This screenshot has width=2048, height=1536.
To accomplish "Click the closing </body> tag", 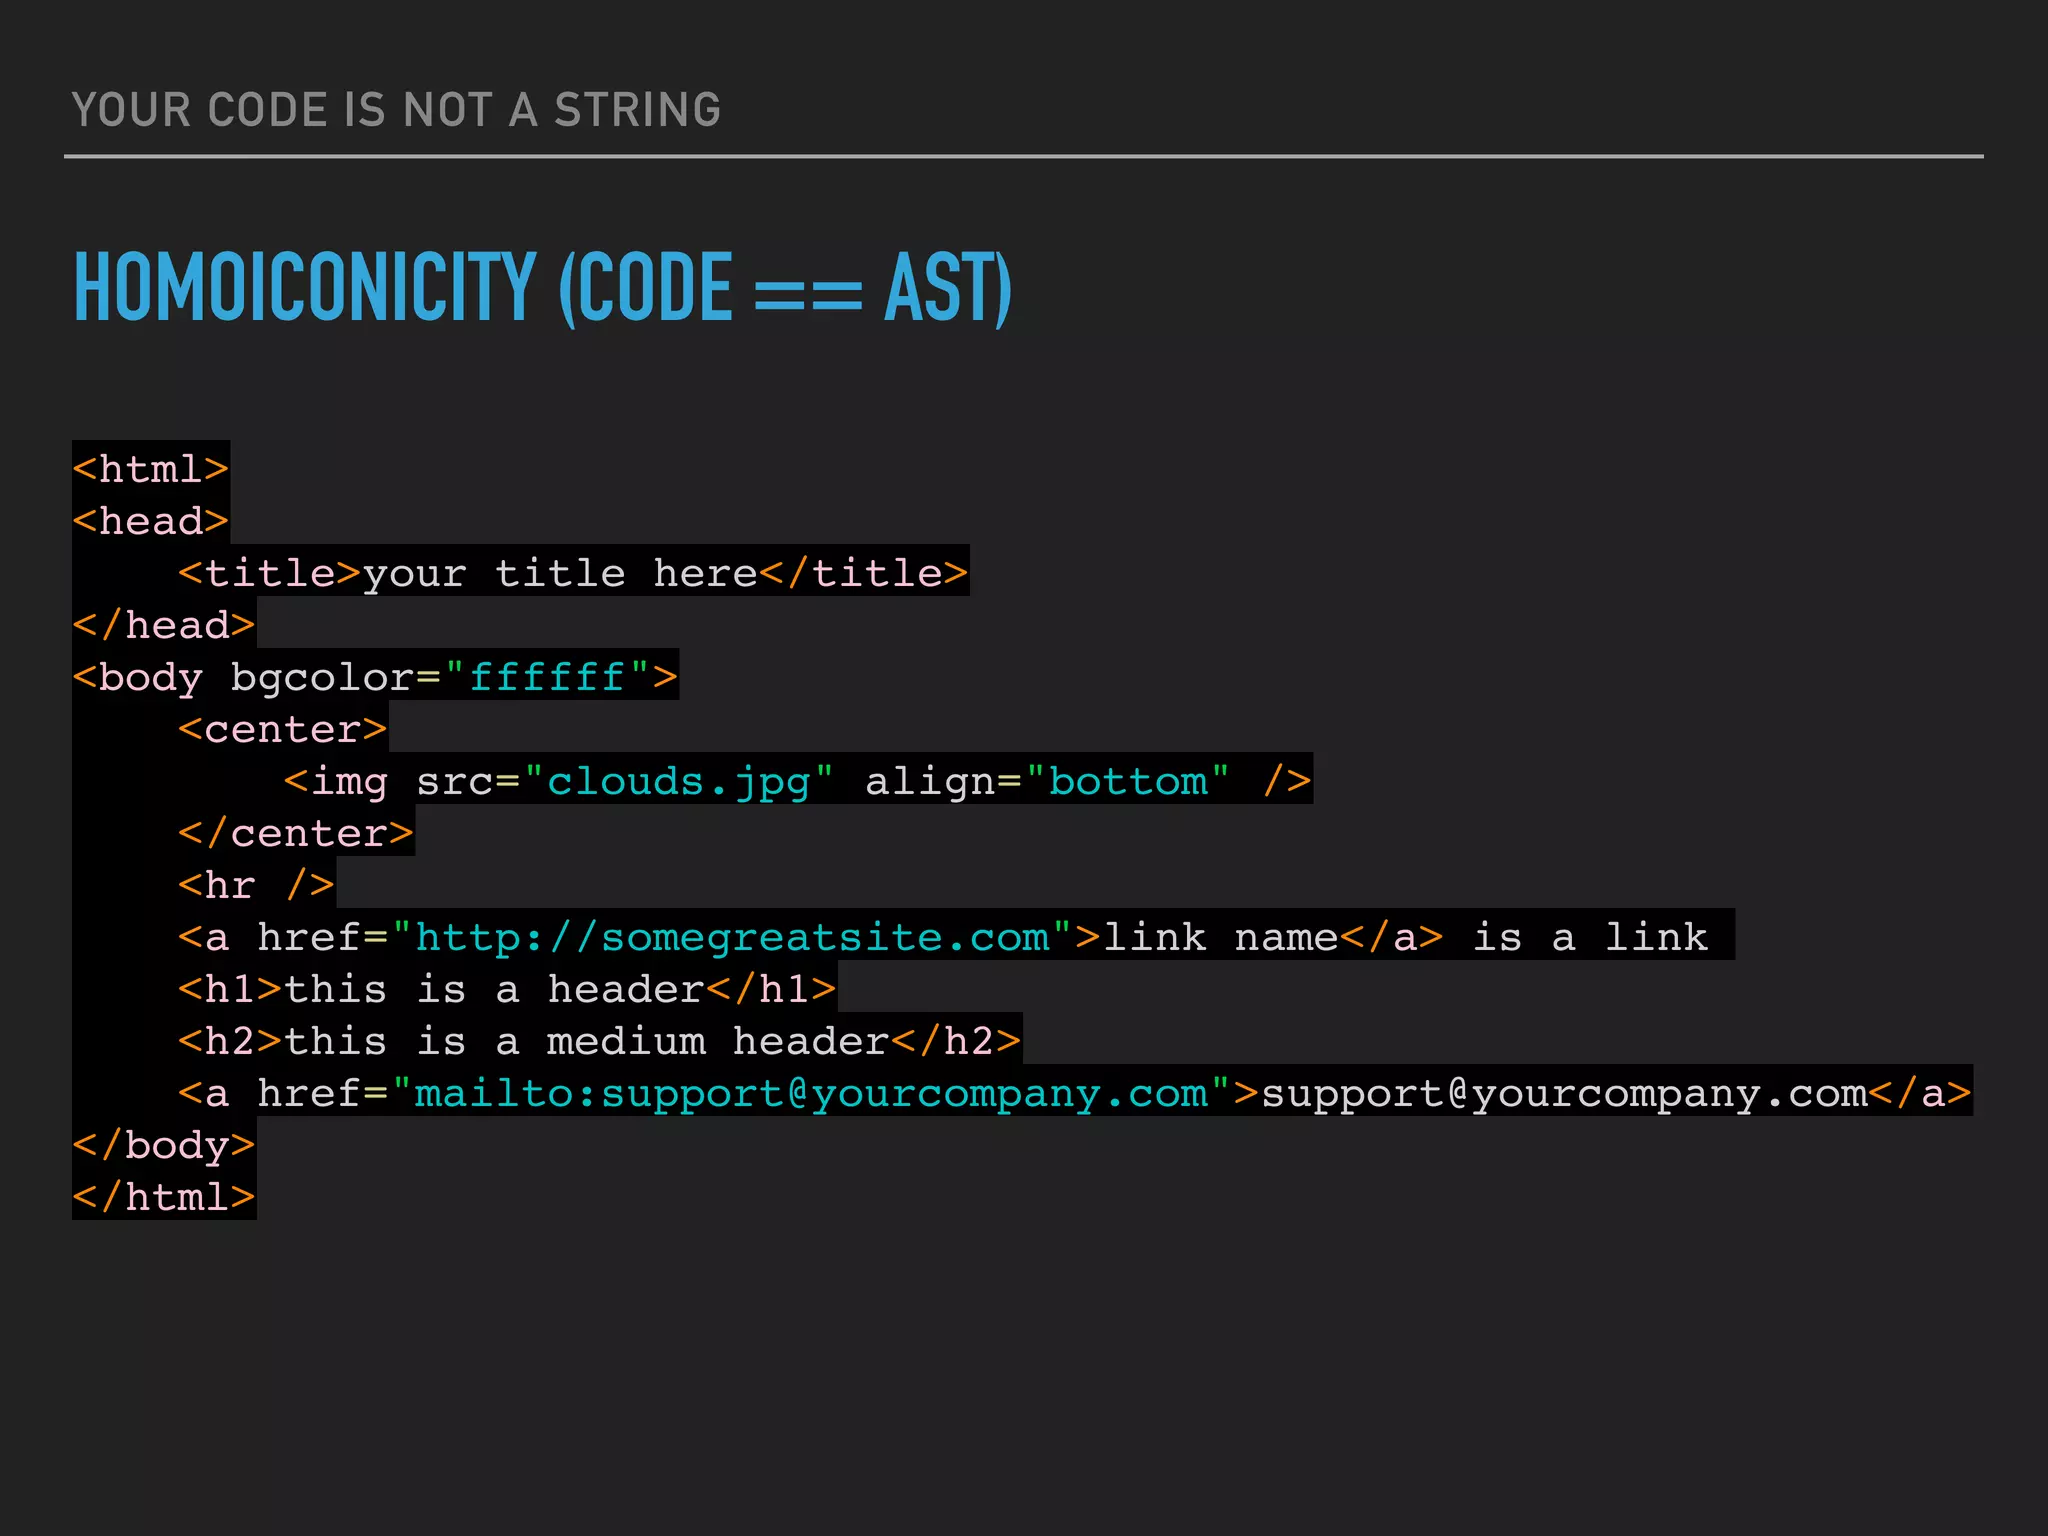I will click(164, 1146).
